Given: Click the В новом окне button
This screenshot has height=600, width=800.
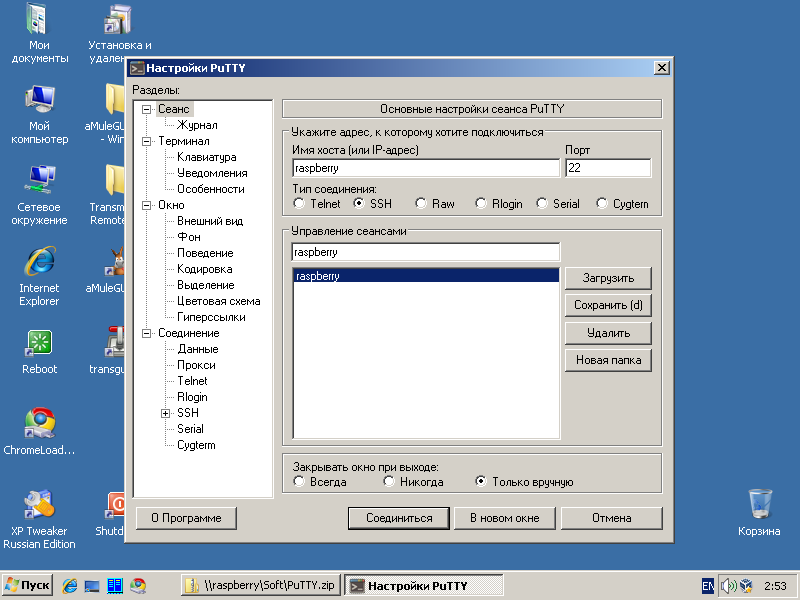Looking at the screenshot, I should coord(505,518).
